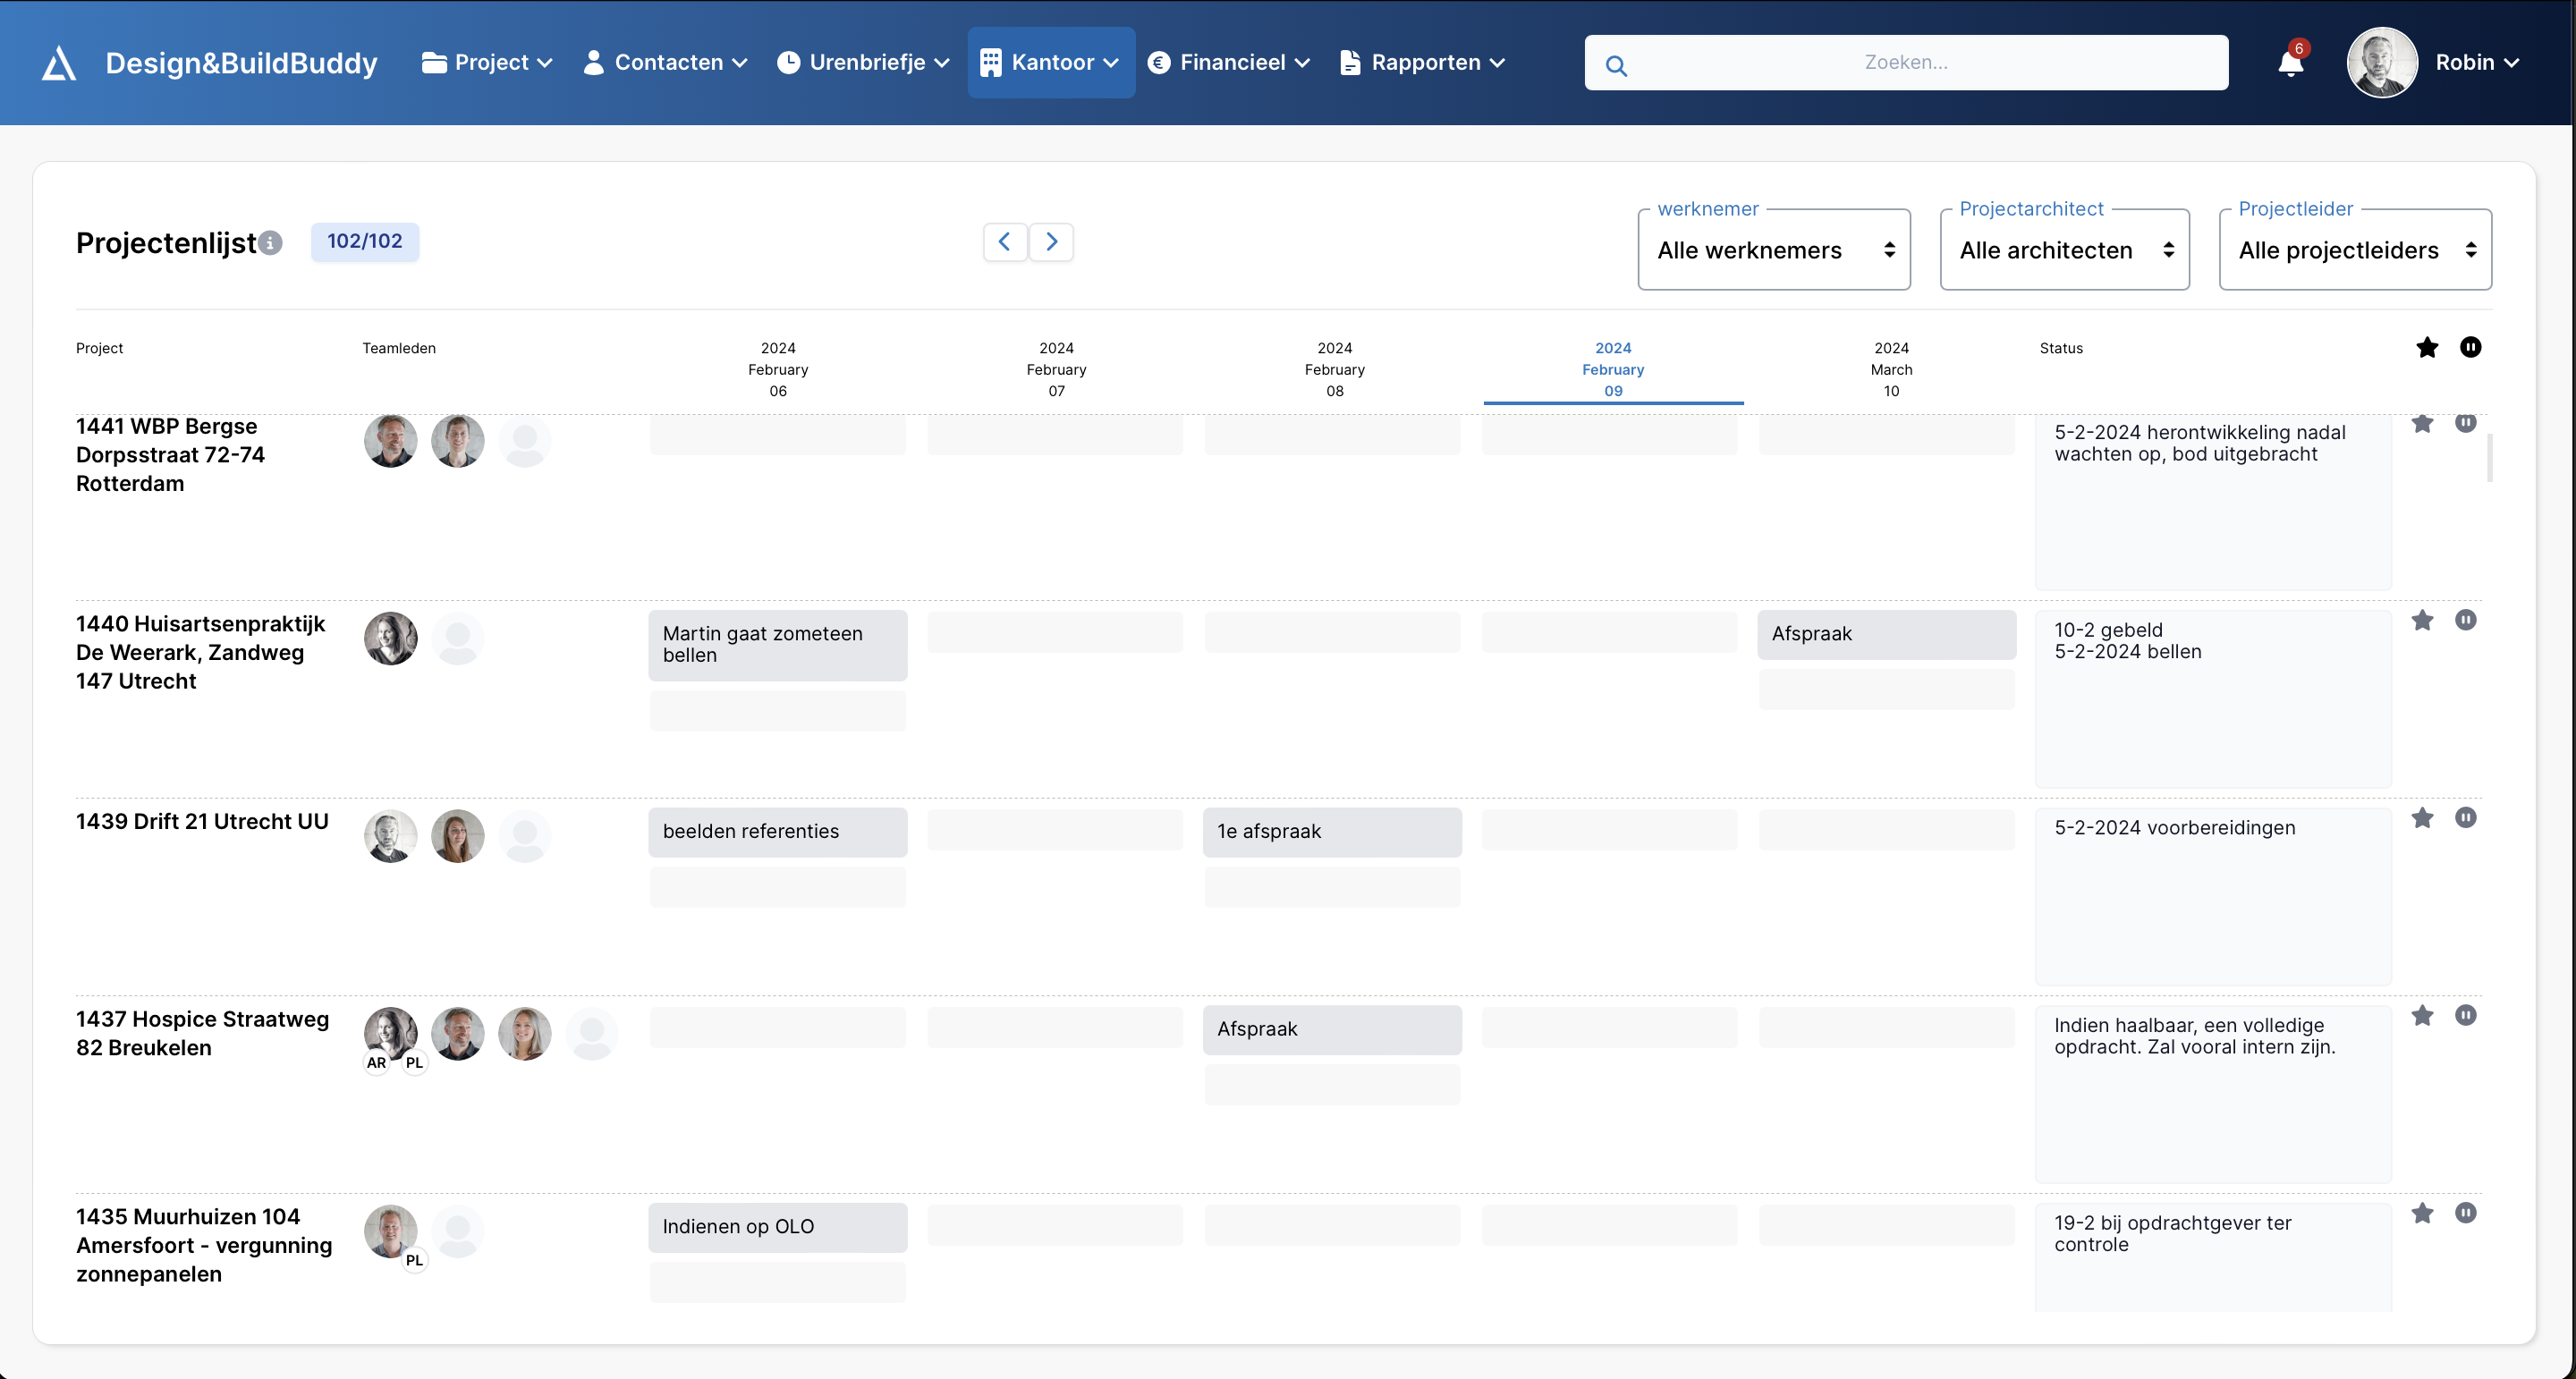Select the 2024 March 10 column header

click(x=1891, y=370)
